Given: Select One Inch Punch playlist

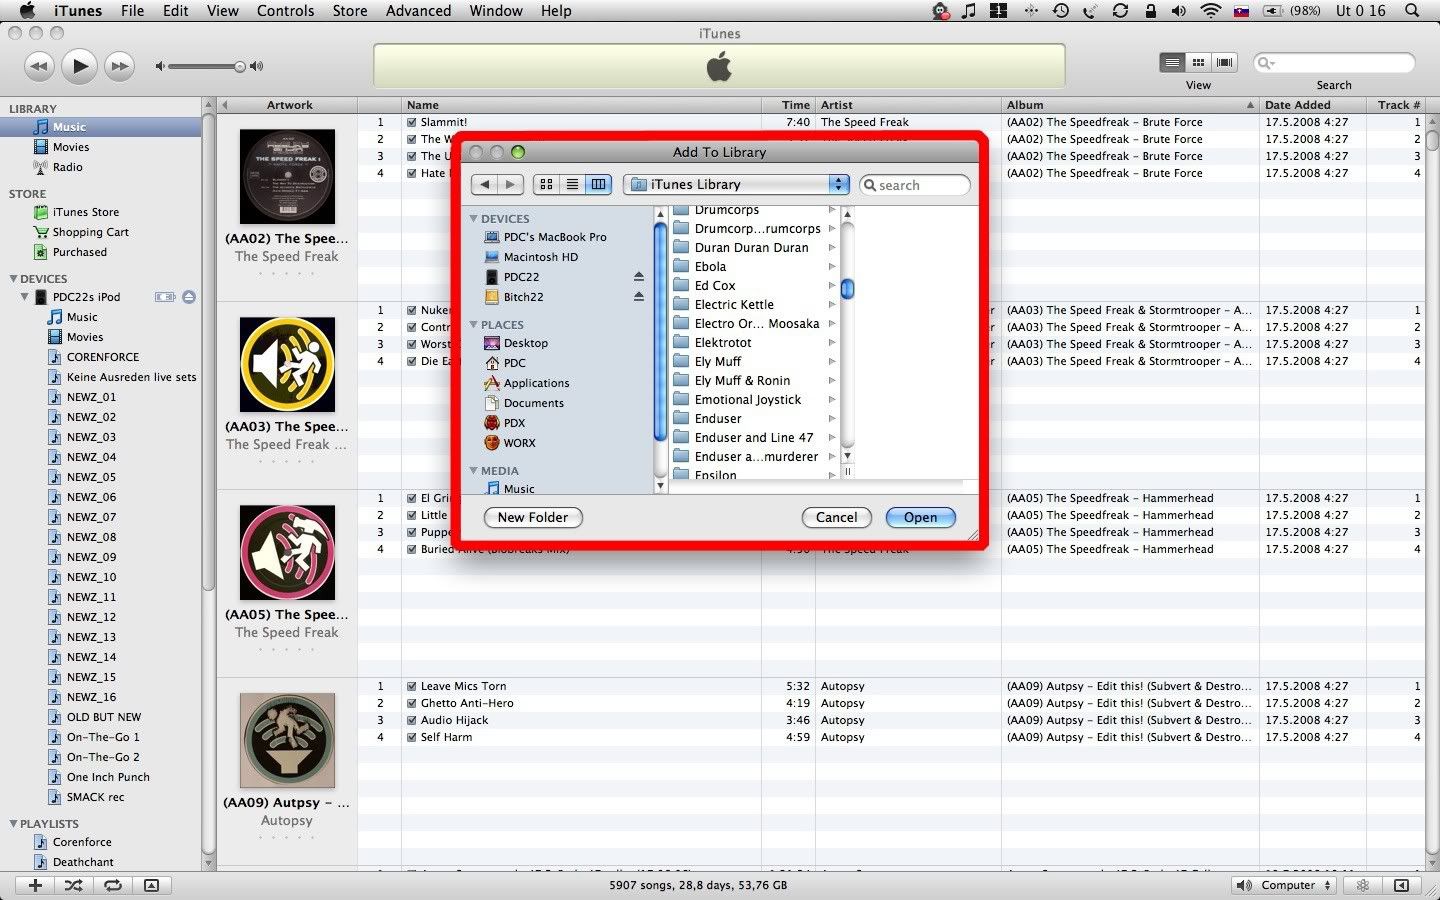Looking at the screenshot, I should [108, 777].
